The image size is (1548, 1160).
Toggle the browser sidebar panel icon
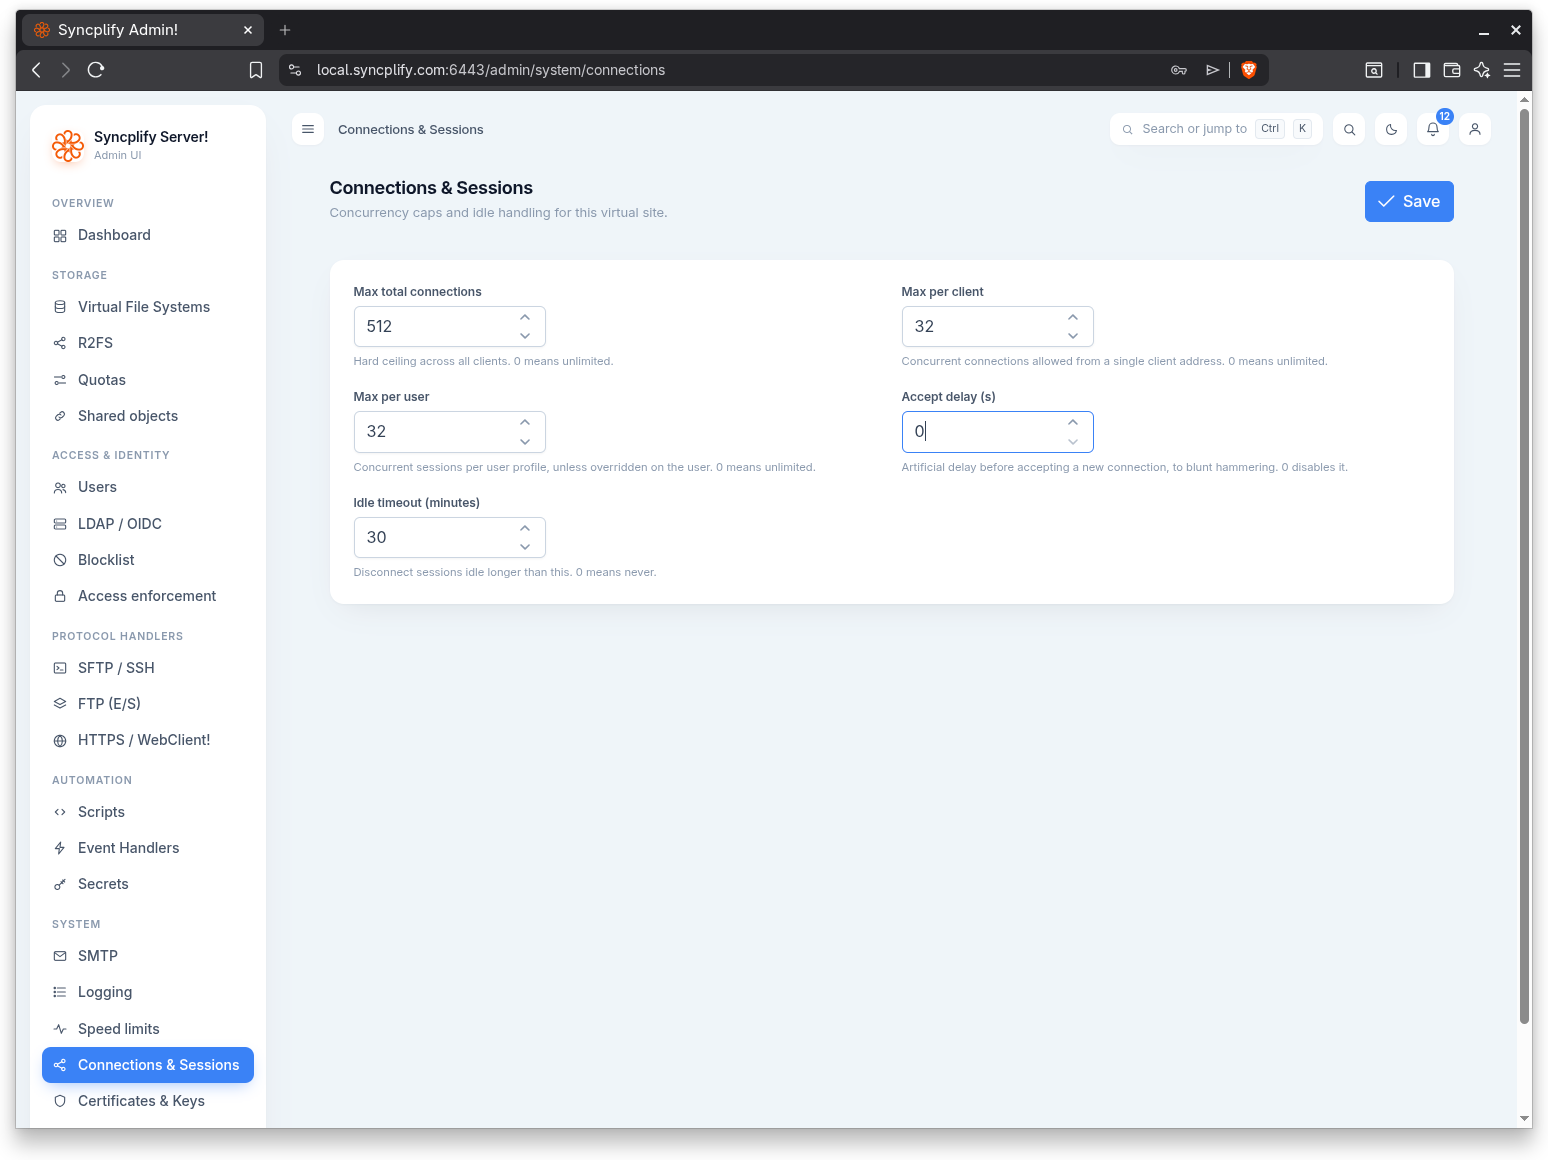[x=1421, y=70]
